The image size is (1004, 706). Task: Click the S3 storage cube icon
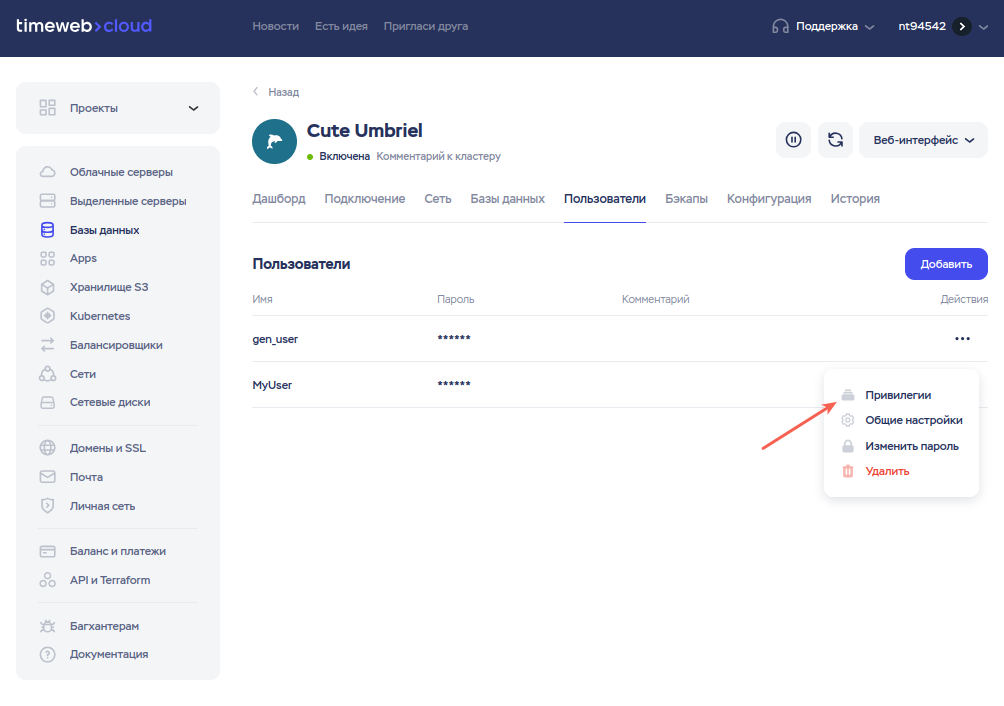tap(47, 287)
